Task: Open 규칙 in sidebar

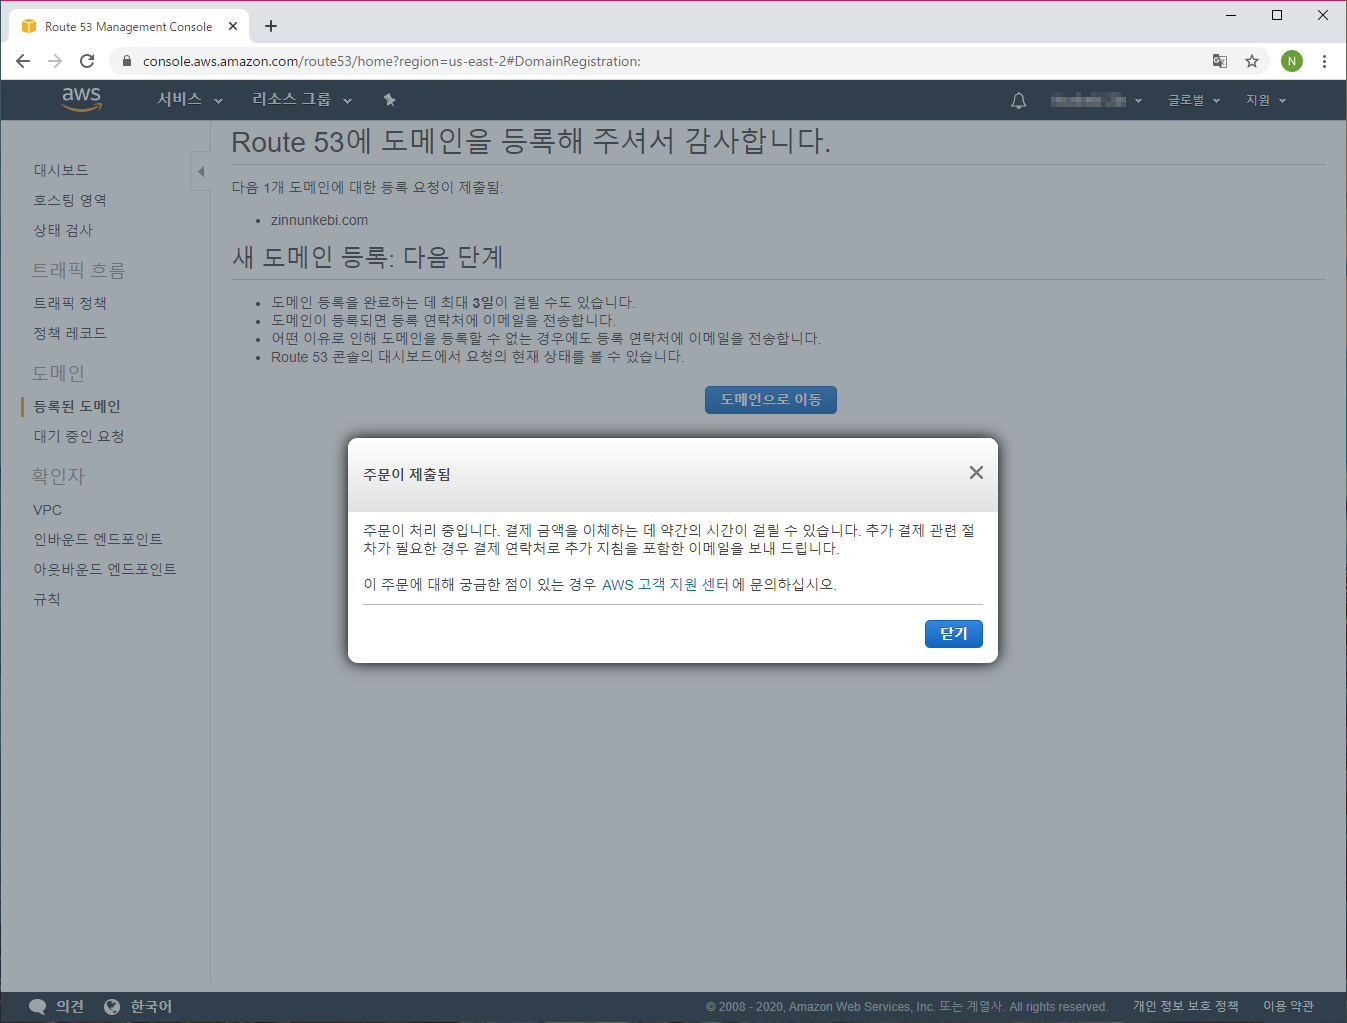Action: tap(47, 599)
